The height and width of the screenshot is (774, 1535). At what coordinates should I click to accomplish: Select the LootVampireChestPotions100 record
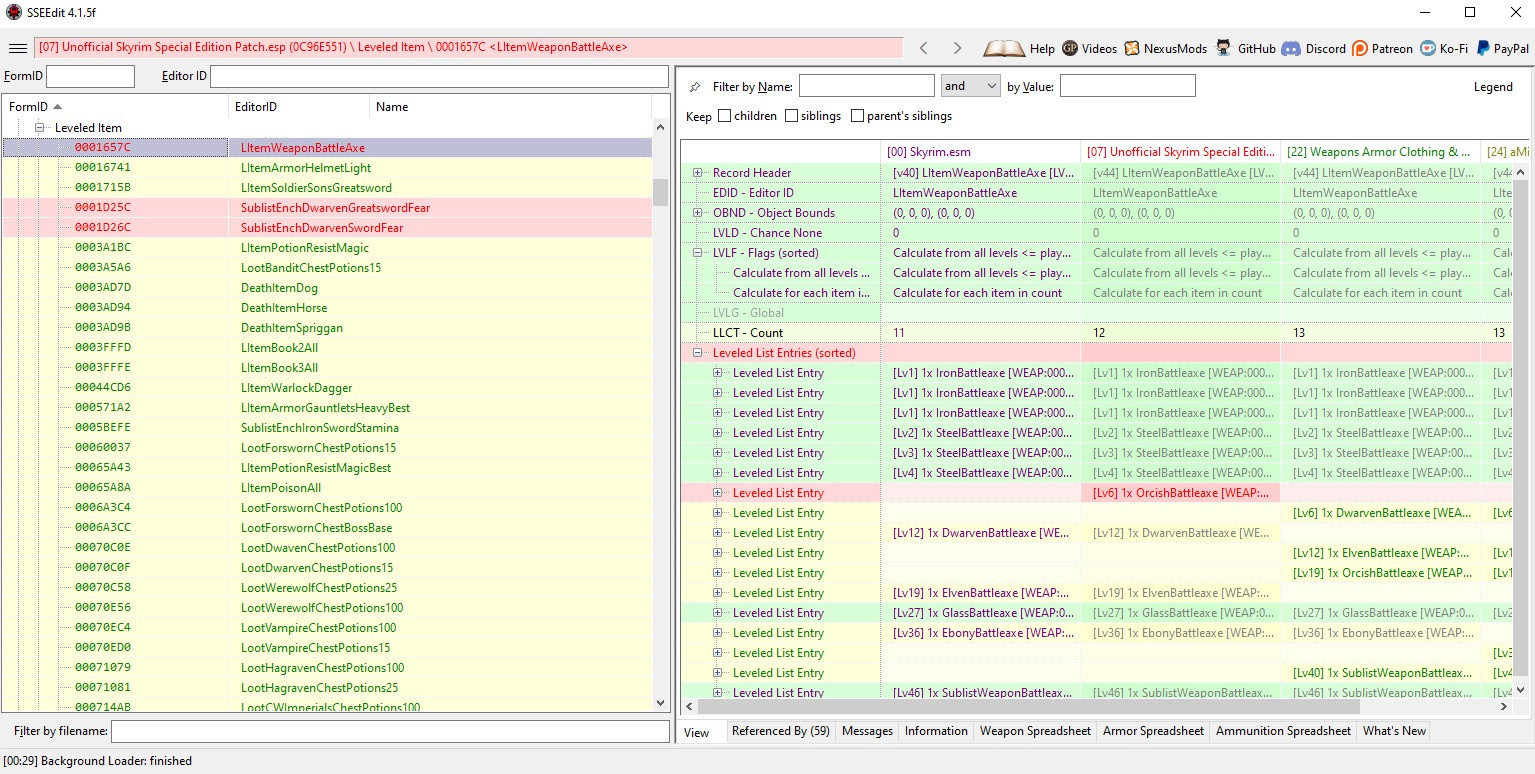(327, 628)
